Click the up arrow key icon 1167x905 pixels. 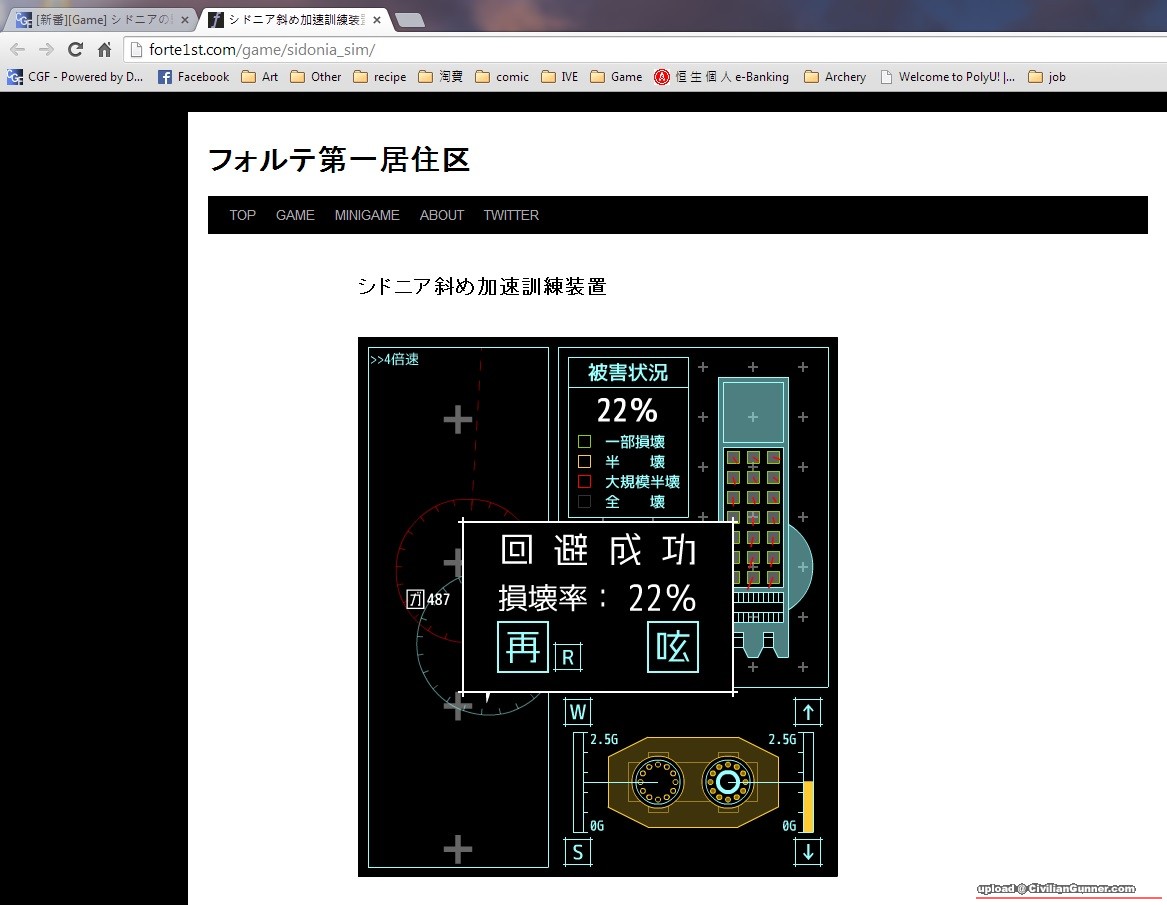tap(808, 712)
